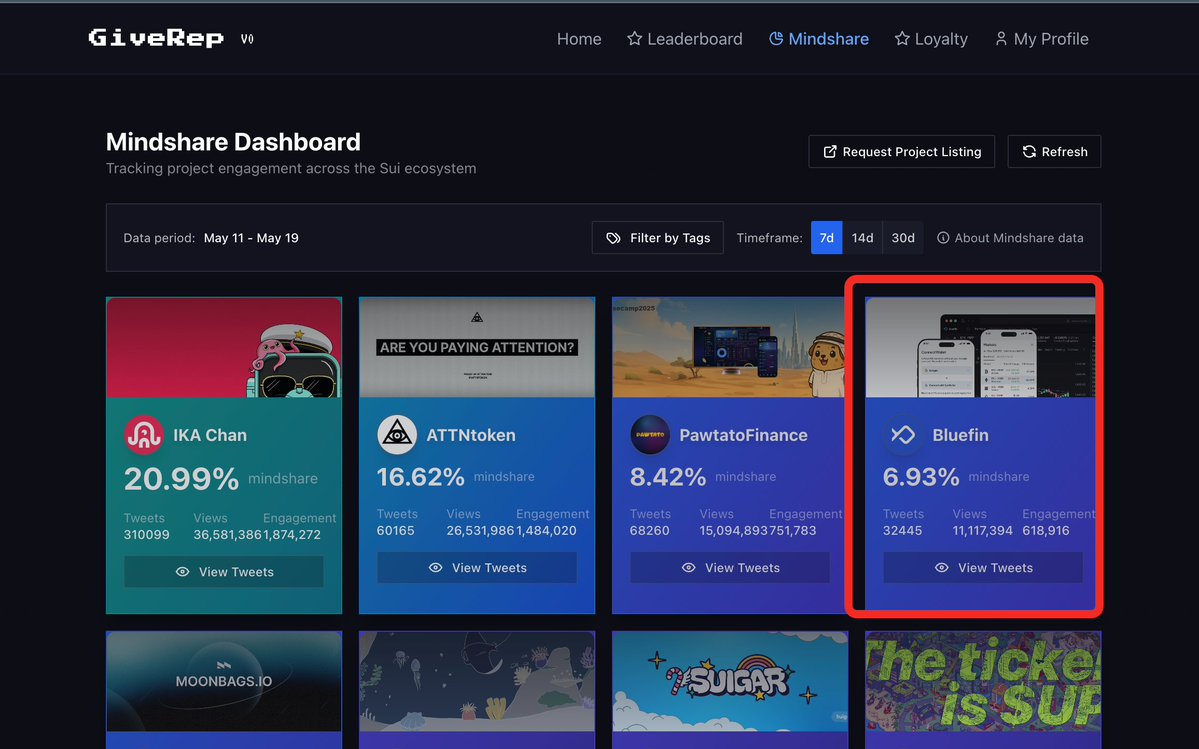This screenshot has width=1199, height=749.
Task: Click the tag icon in Filter by Tags
Action: (613, 238)
